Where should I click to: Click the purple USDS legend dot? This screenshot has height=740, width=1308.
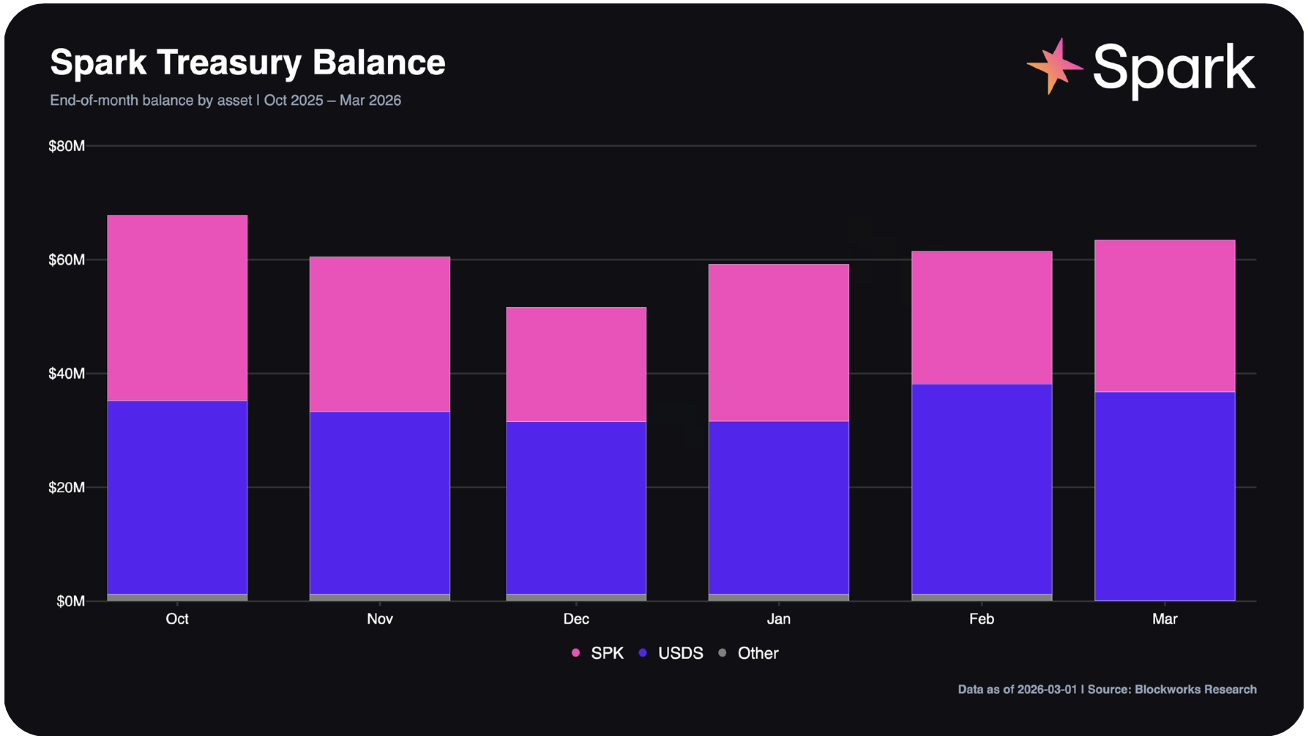tap(644, 653)
